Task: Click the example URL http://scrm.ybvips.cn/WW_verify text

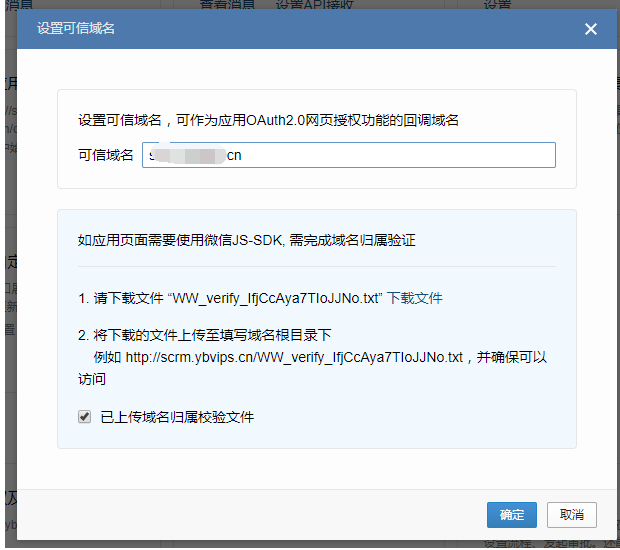Action: pyautogui.click(x=294, y=357)
